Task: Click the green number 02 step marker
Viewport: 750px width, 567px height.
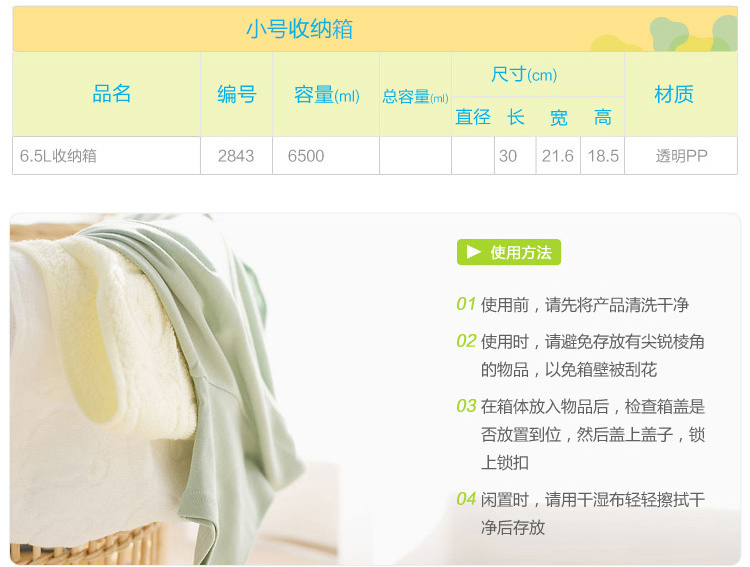Action: coord(466,341)
